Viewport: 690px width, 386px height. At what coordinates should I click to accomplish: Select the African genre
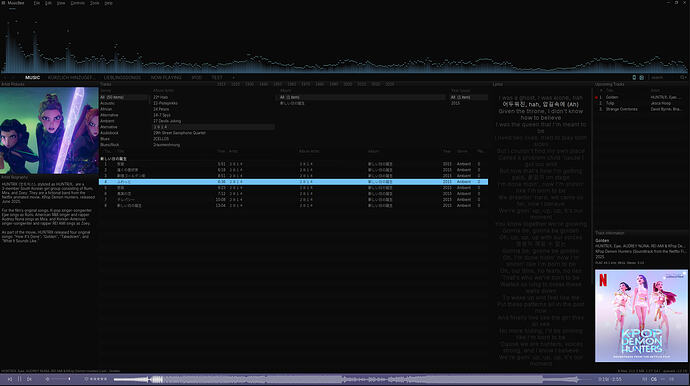(x=106, y=109)
